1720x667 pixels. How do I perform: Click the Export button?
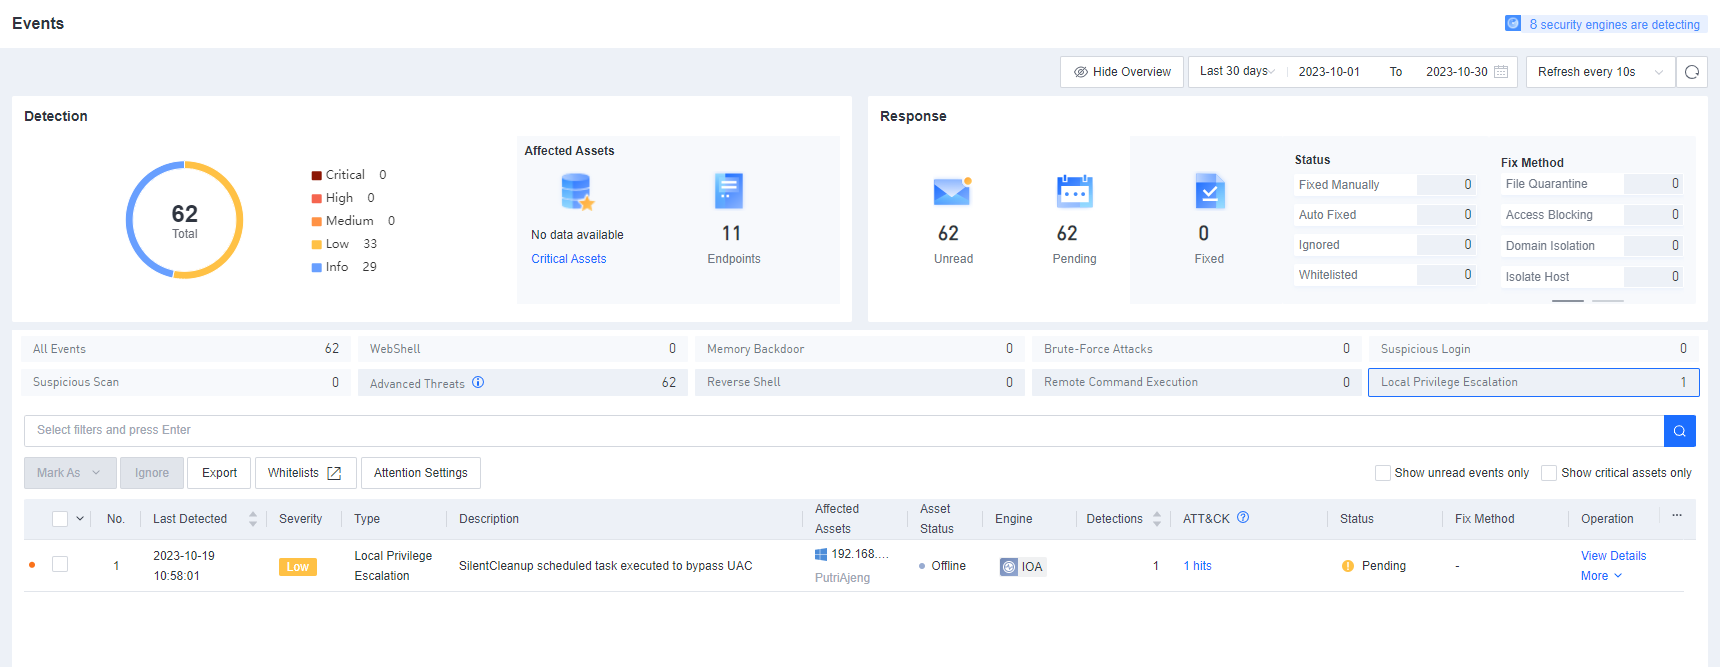point(219,473)
